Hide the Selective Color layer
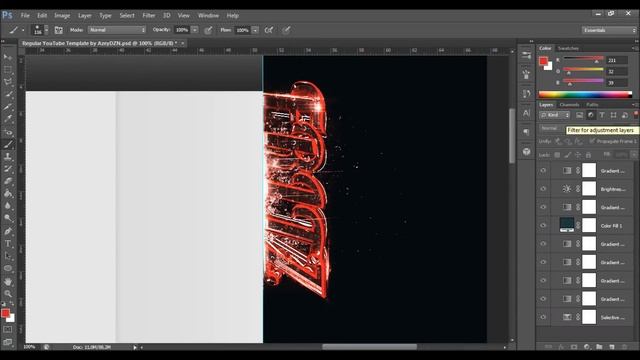 point(543,317)
